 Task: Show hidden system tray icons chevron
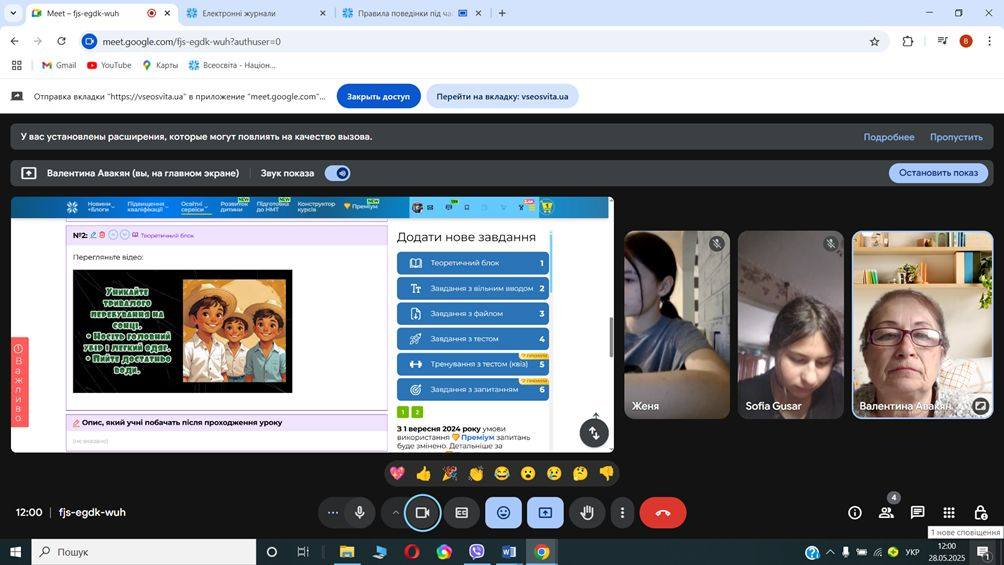pyautogui.click(x=830, y=552)
